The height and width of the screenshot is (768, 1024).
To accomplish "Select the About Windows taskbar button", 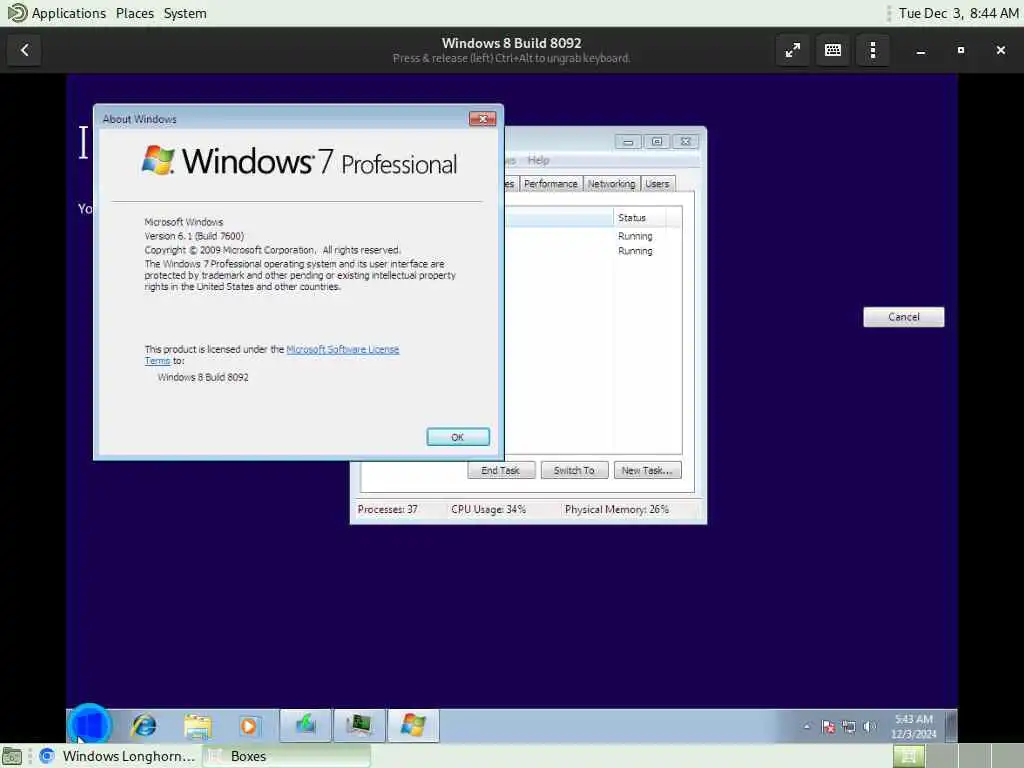I will click(x=413, y=726).
